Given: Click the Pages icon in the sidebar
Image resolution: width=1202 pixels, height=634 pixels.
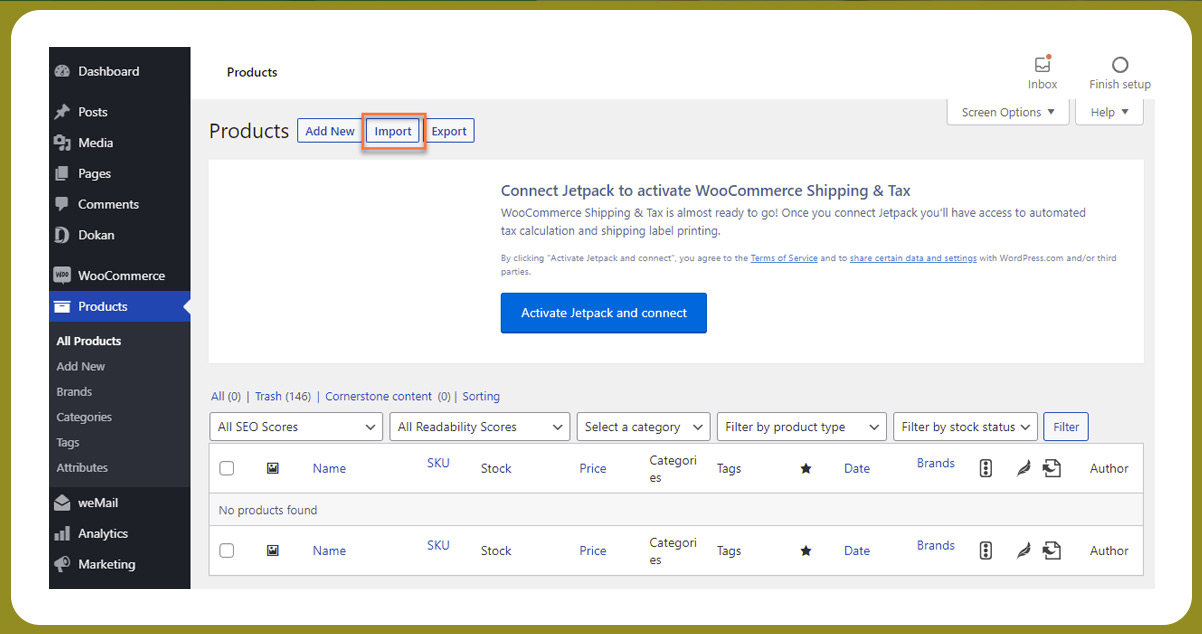Looking at the screenshot, I should pyautogui.click(x=62, y=174).
